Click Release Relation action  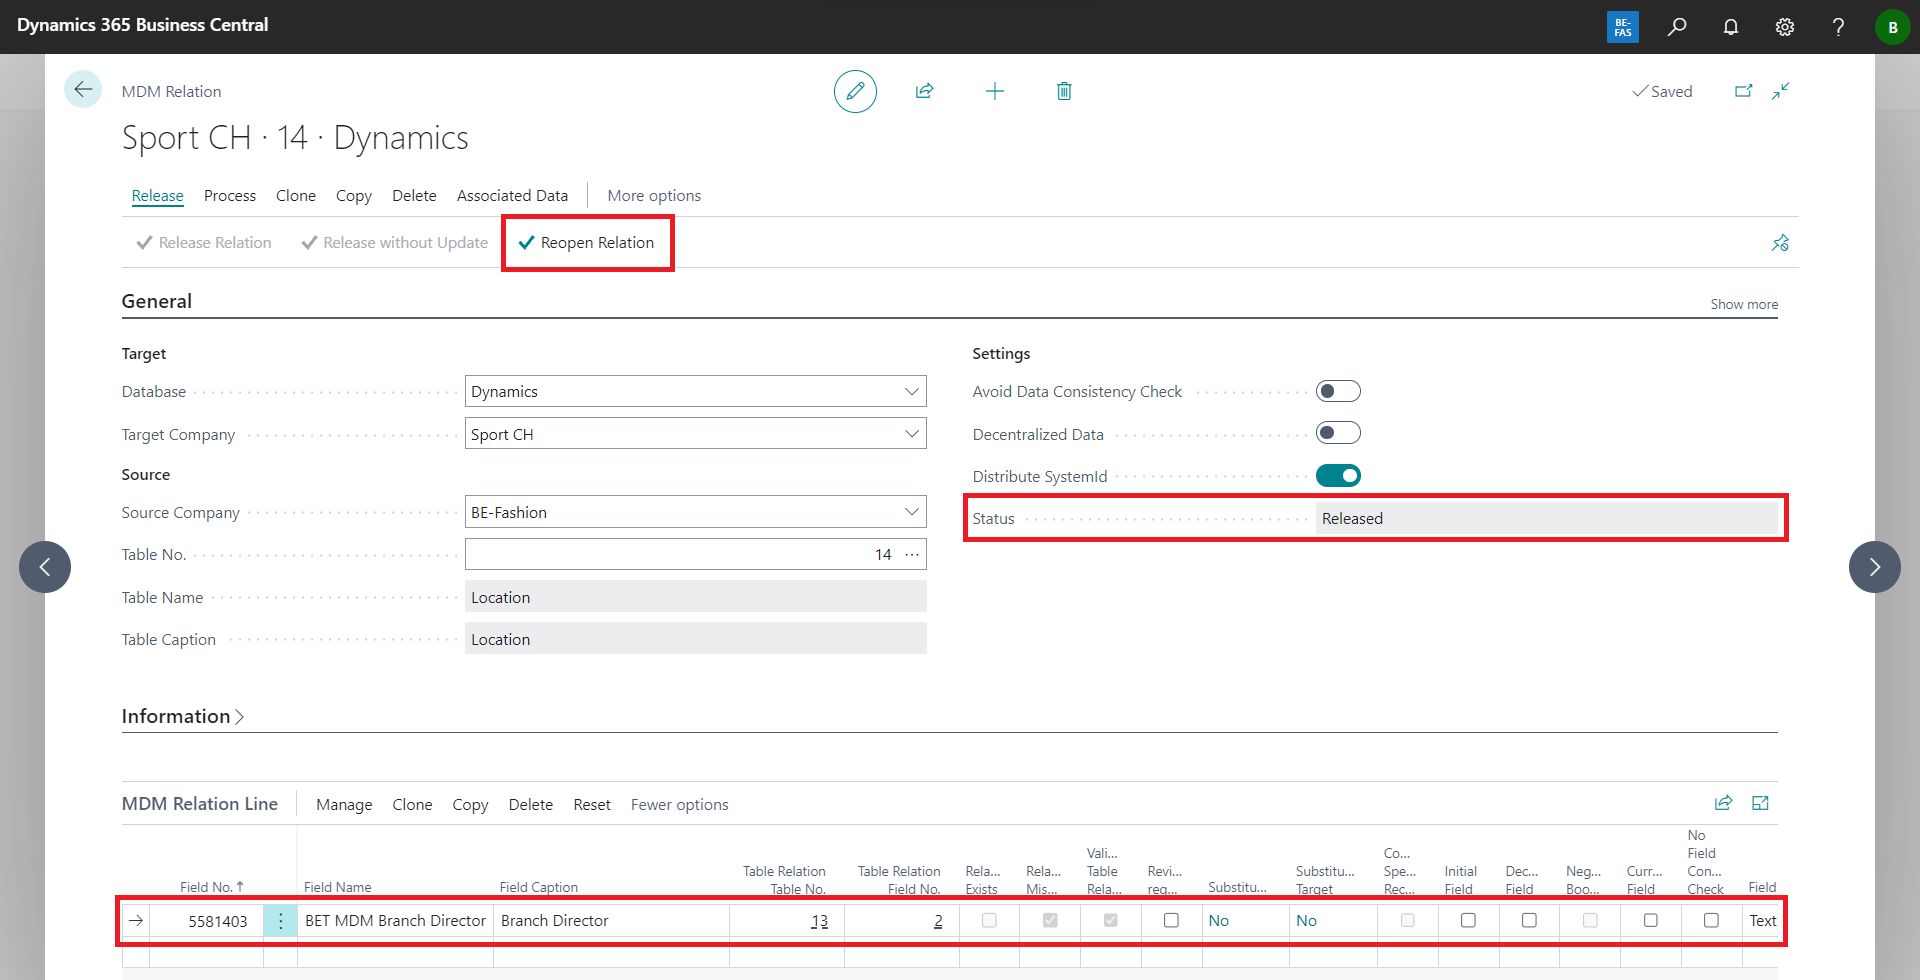(x=204, y=243)
